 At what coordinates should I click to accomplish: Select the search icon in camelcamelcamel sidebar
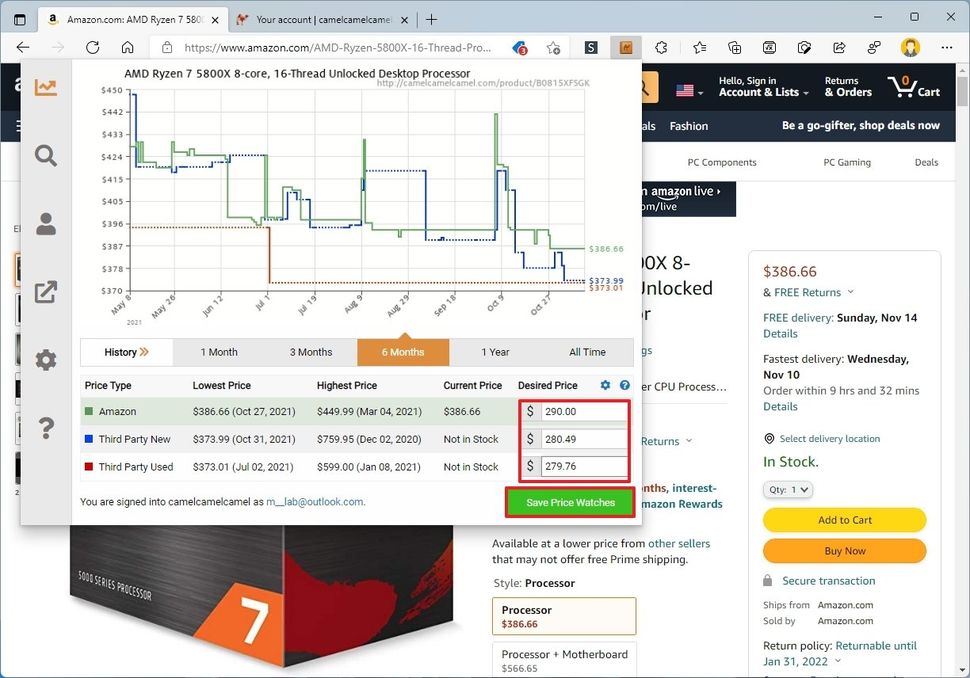click(45, 156)
